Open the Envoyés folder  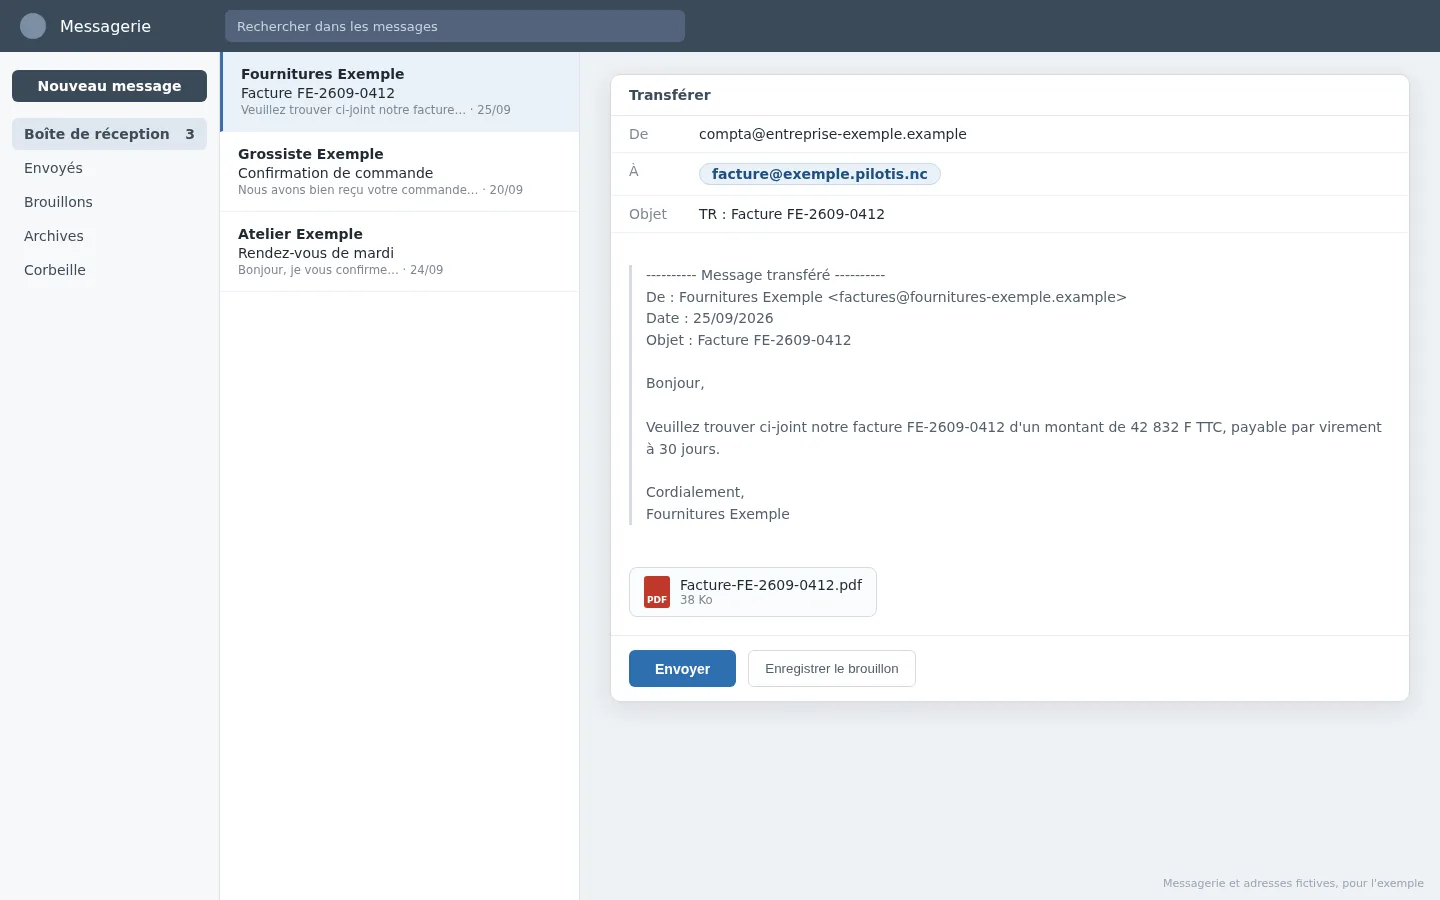click(110, 168)
